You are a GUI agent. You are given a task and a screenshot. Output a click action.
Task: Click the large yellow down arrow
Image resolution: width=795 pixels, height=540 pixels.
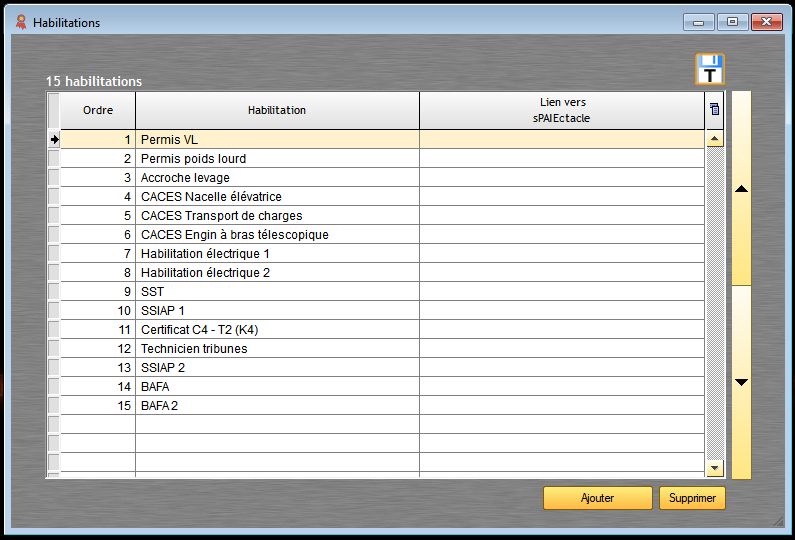coord(741,382)
